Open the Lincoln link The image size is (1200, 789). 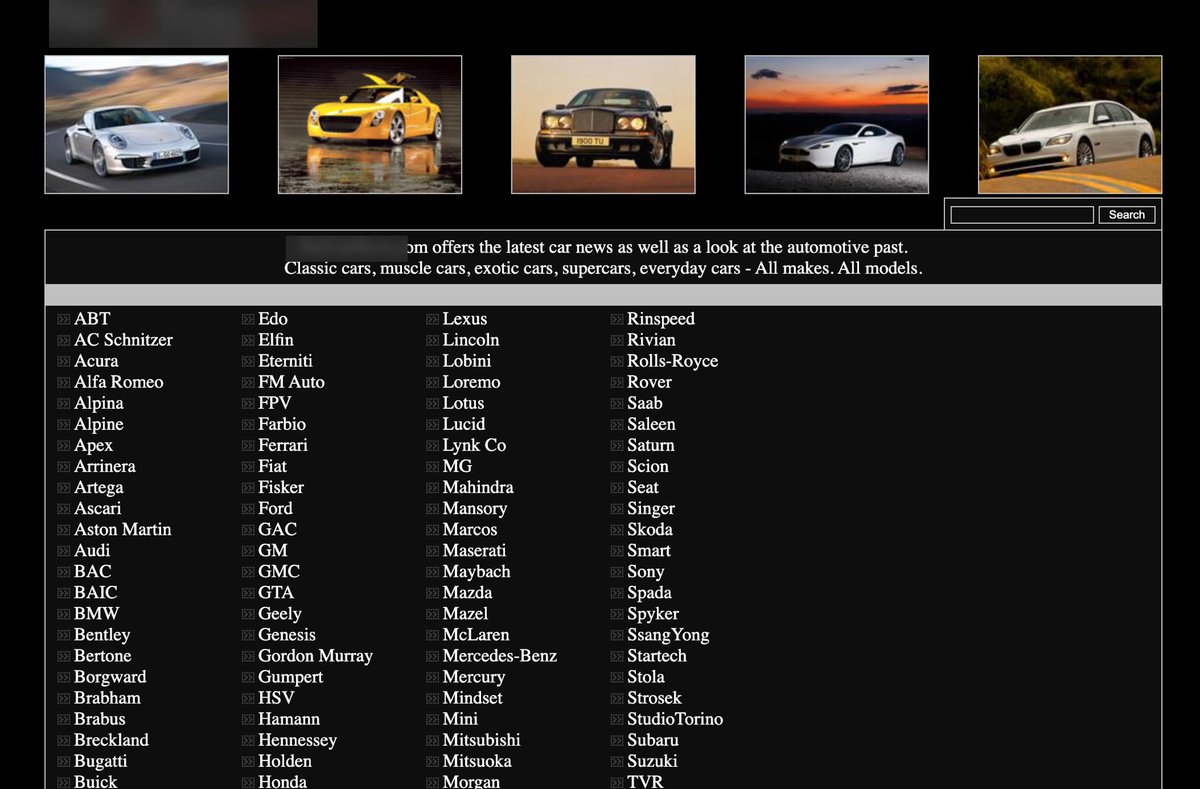click(x=471, y=340)
